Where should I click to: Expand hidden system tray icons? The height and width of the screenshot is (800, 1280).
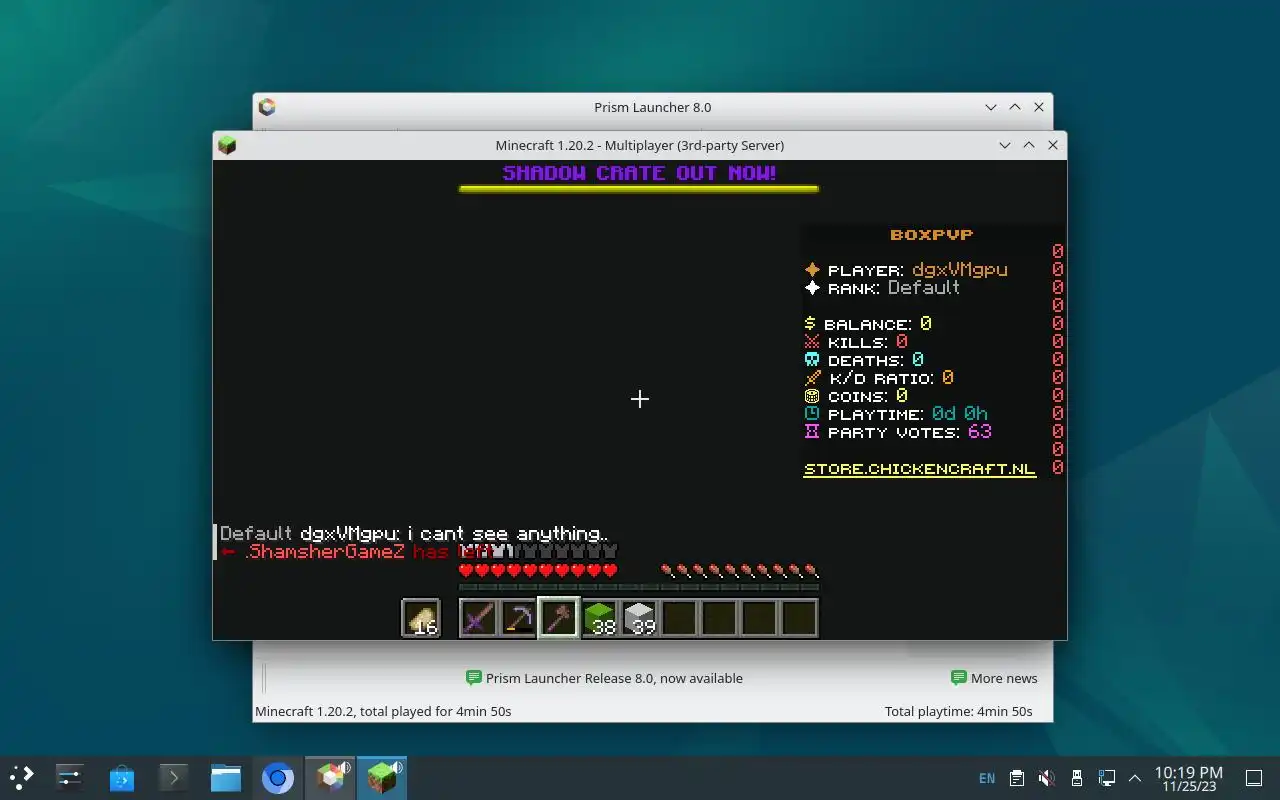click(x=1135, y=778)
